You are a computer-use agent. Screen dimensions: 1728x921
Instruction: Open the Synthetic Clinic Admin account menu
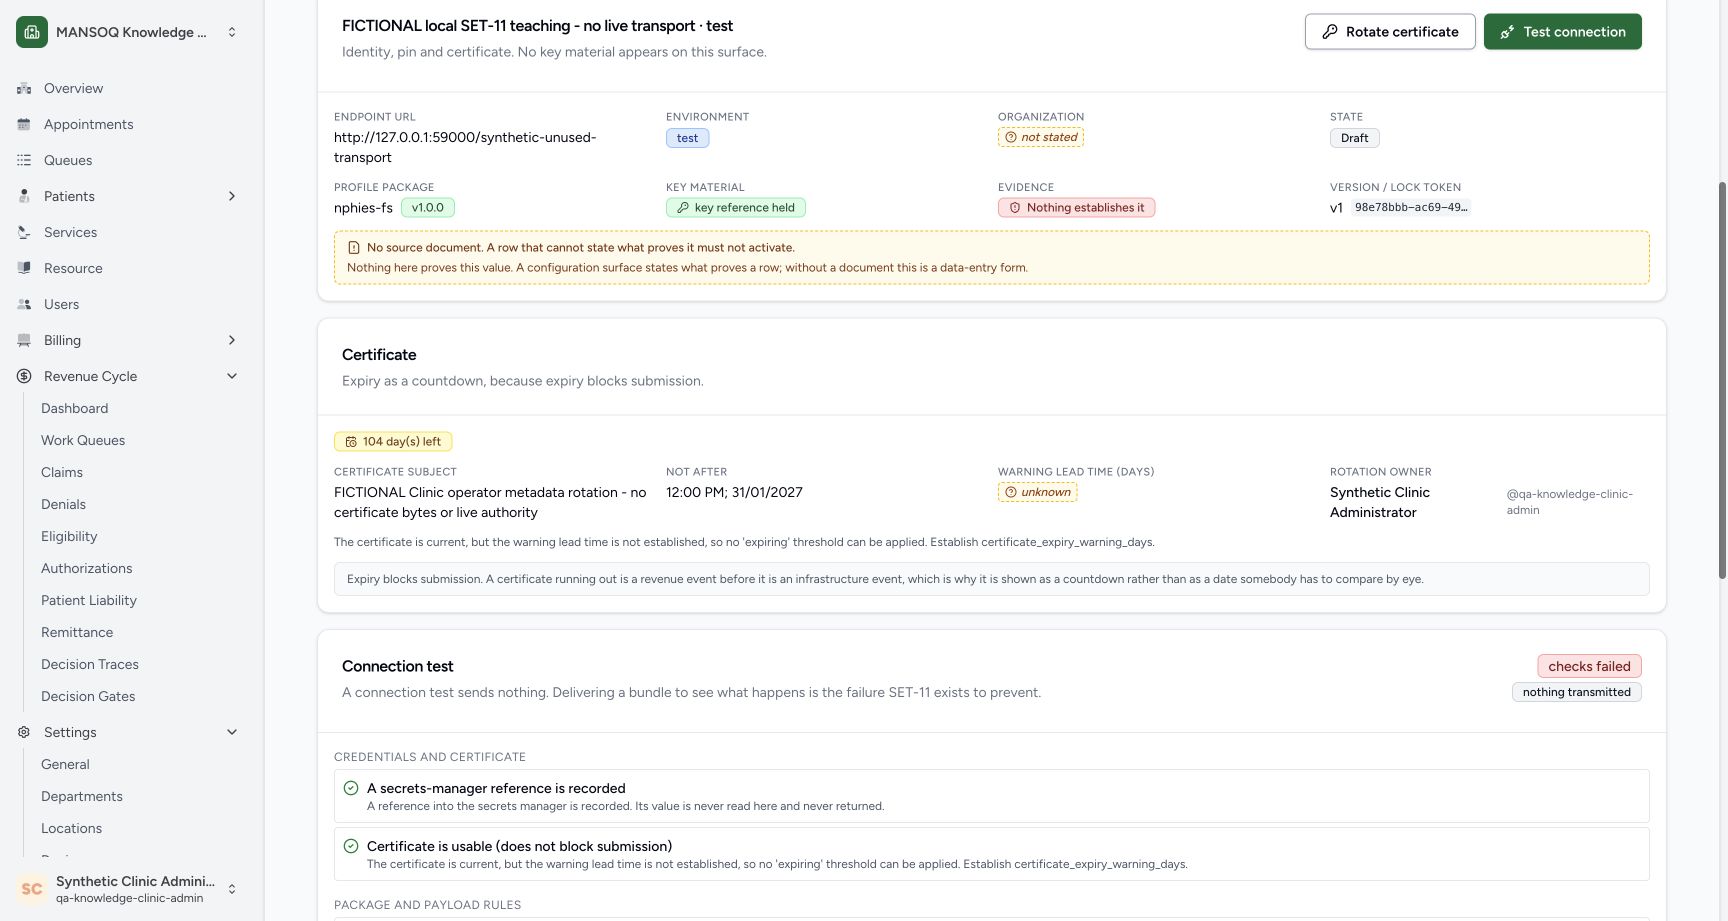coord(128,889)
